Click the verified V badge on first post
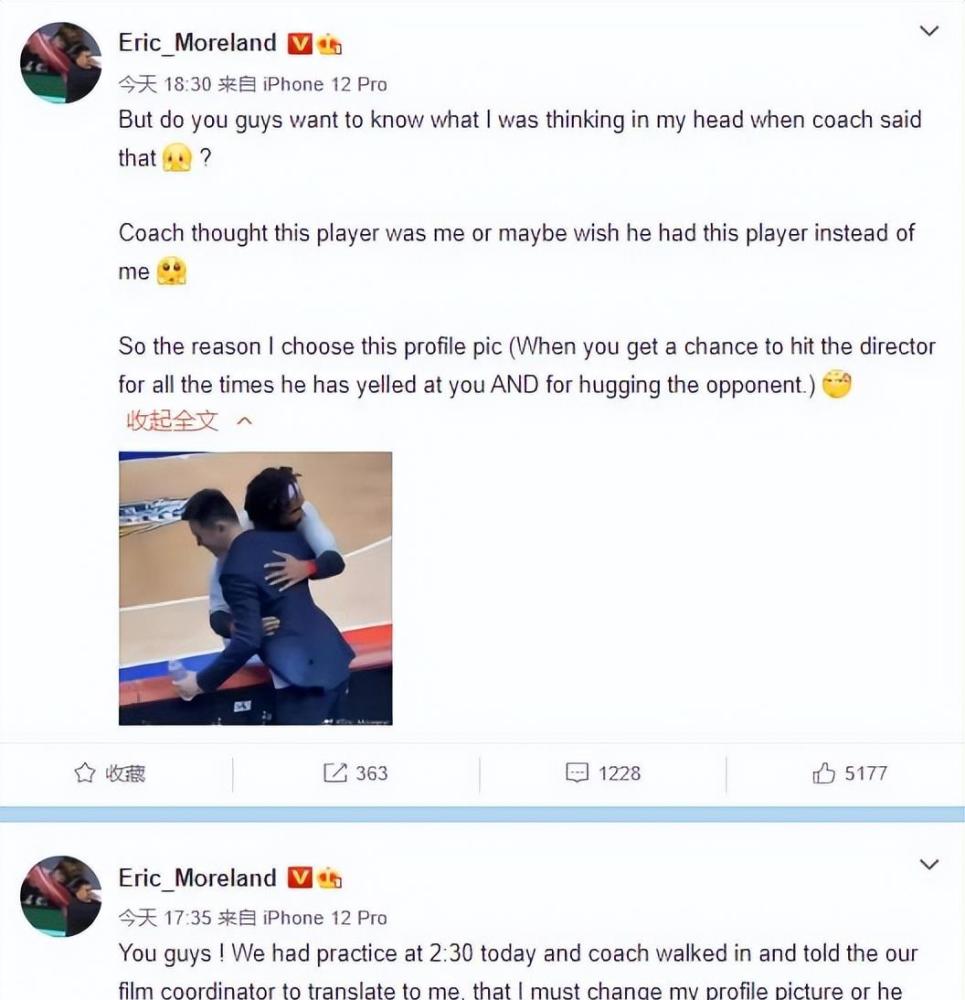The height and width of the screenshot is (1000, 965). tap(299, 43)
